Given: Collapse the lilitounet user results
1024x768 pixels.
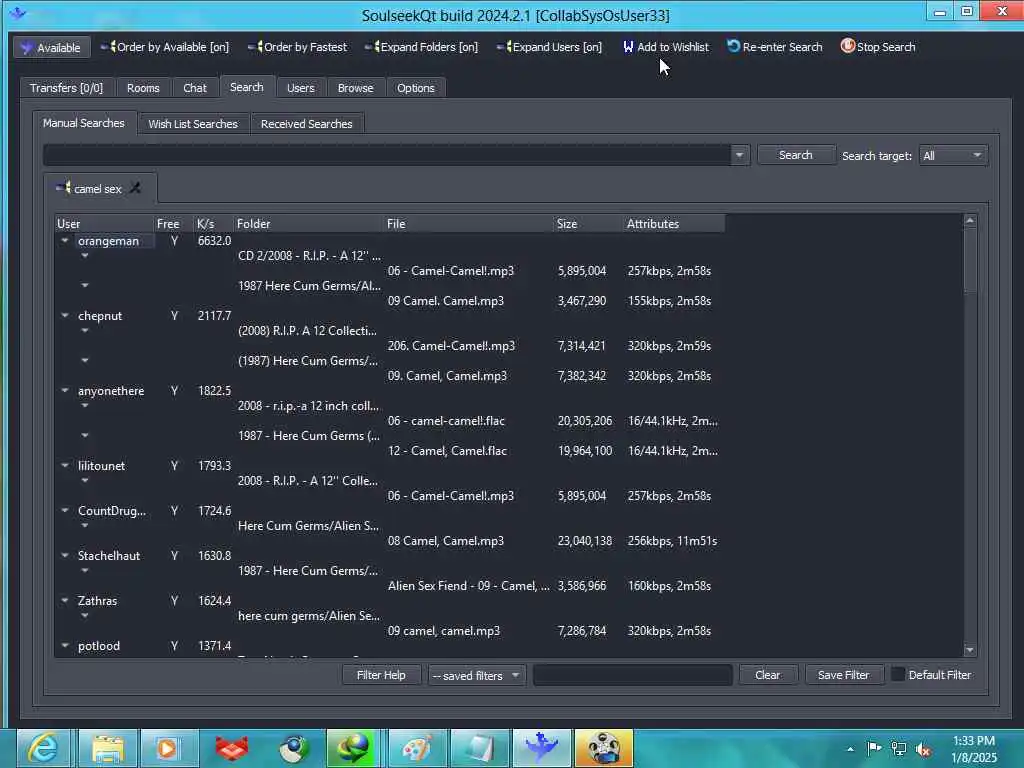Looking at the screenshot, I should (65, 466).
